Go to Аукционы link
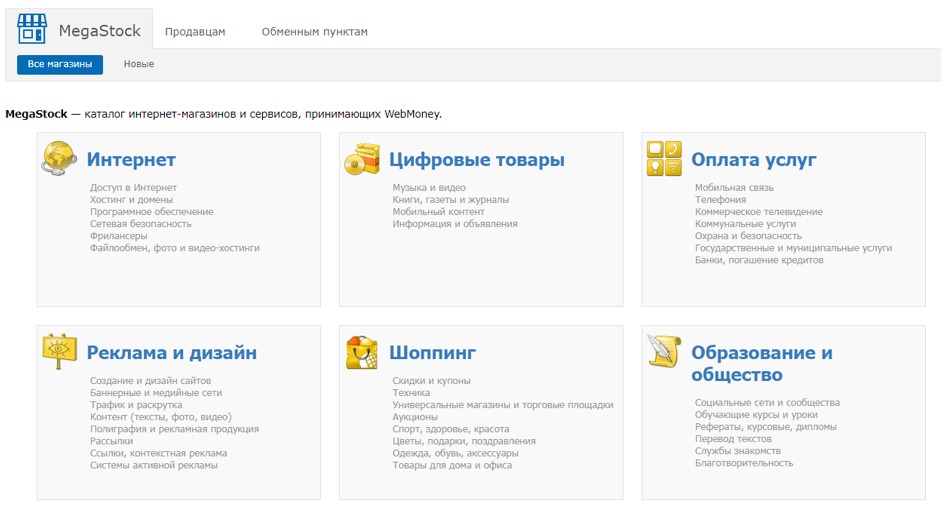948x505 pixels. click(x=415, y=417)
